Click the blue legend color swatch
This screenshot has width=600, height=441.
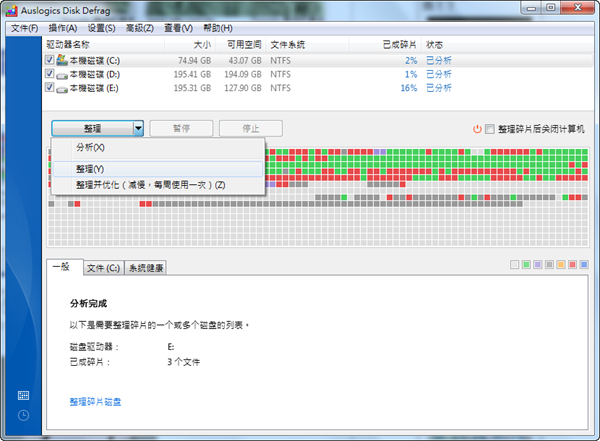point(584,265)
